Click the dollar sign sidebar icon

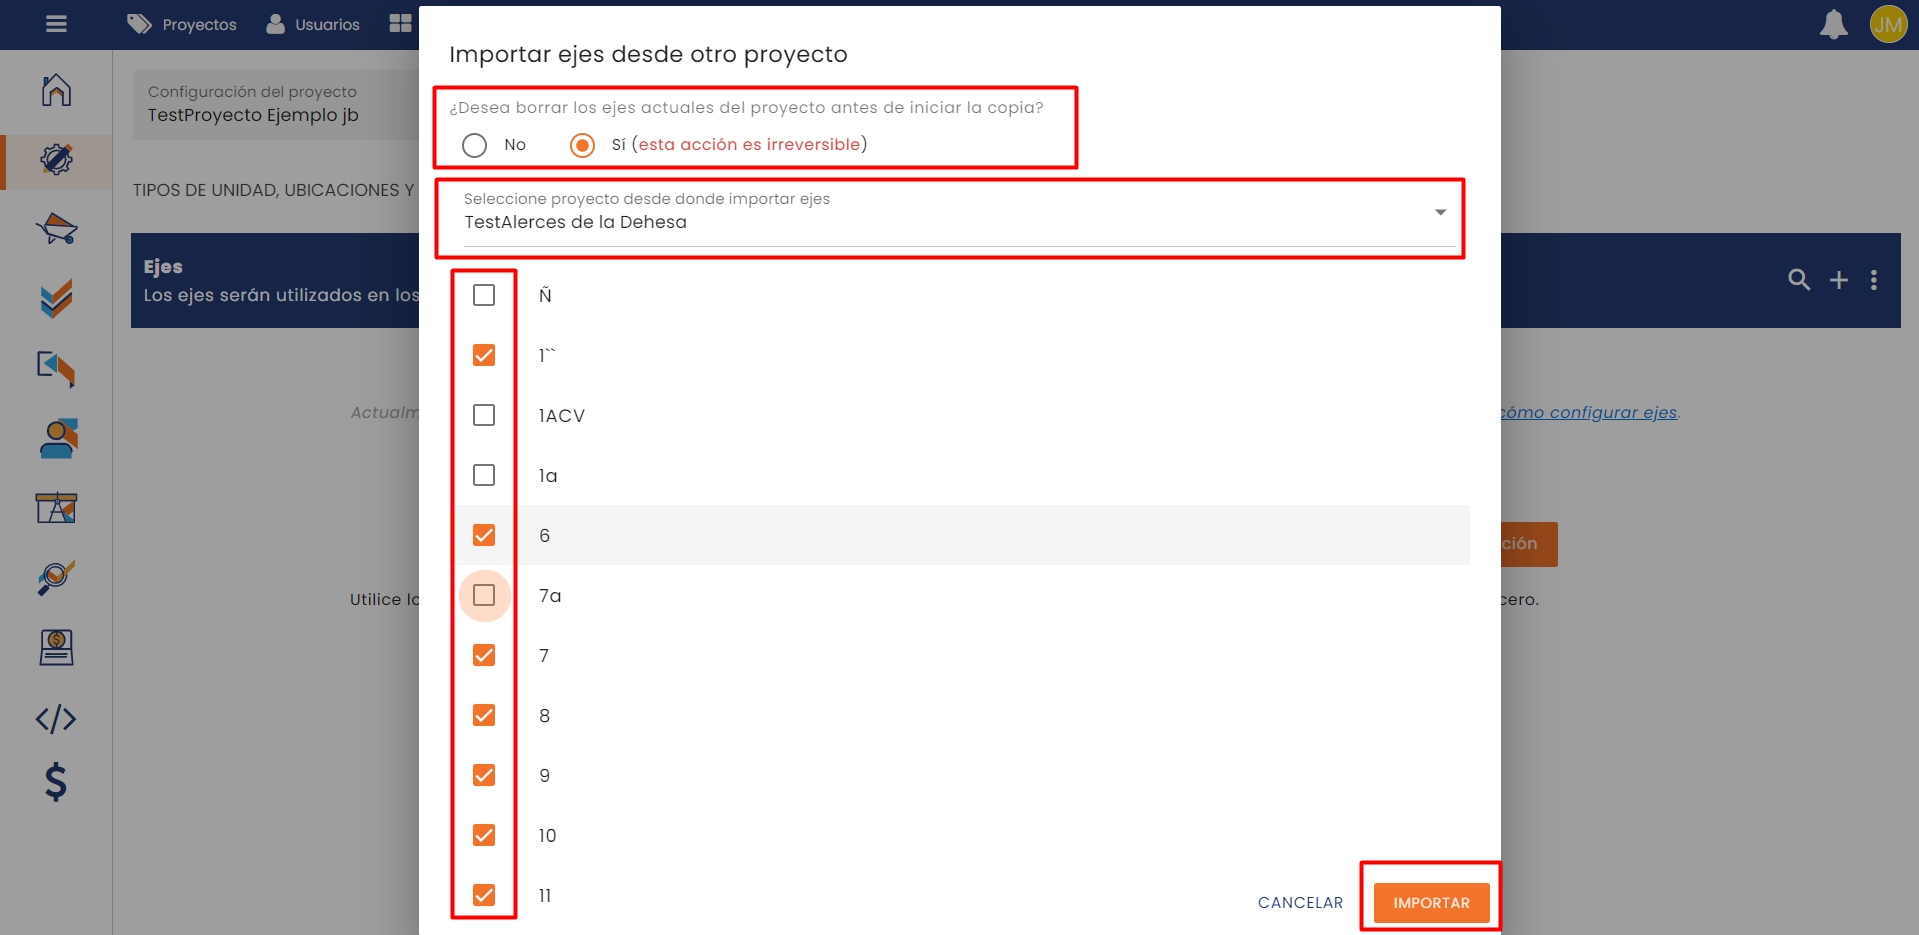pyautogui.click(x=56, y=782)
